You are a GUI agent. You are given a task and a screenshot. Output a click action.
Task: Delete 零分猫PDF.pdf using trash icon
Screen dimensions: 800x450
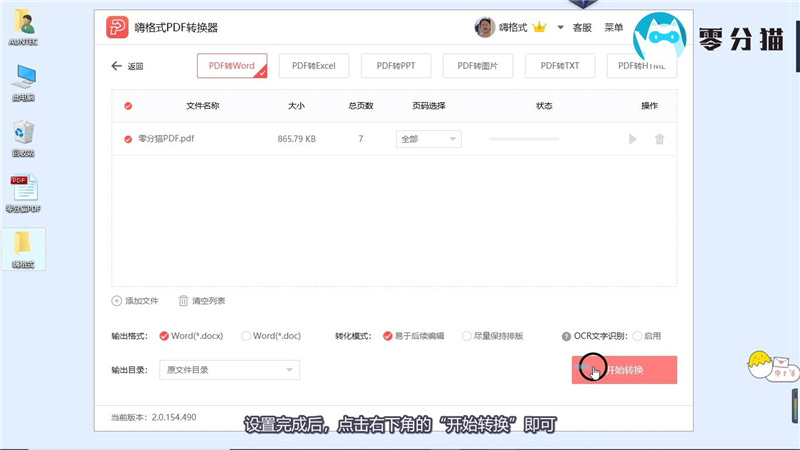(x=660, y=139)
